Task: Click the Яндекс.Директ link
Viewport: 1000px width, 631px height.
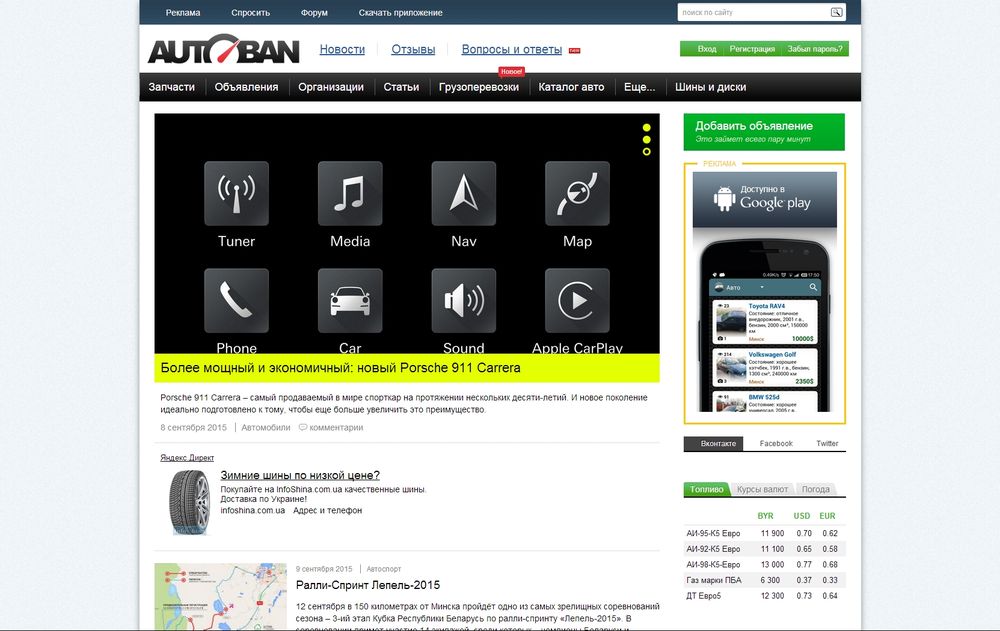Action: pos(187,457)
